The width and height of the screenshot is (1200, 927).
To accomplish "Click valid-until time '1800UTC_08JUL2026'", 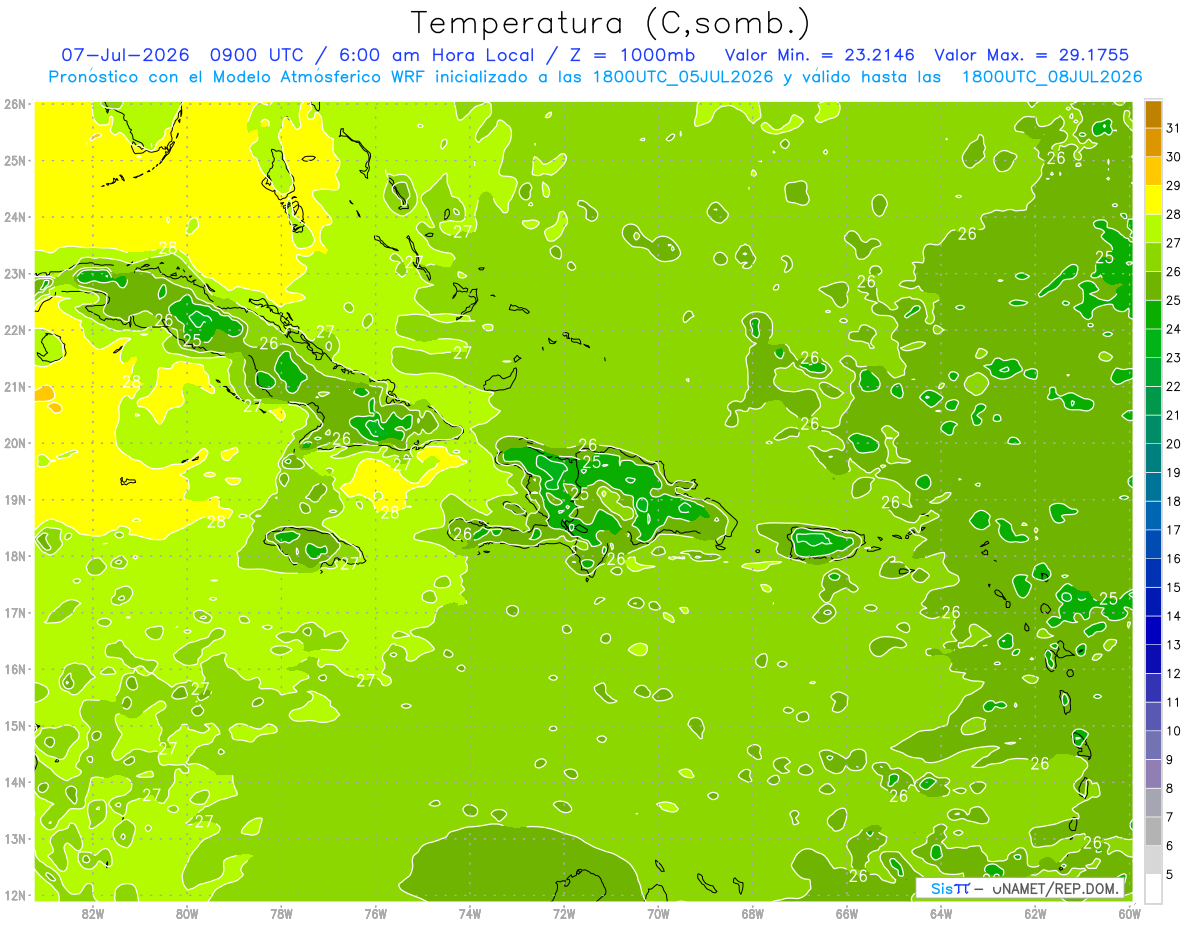I will tap(1051, 77).
